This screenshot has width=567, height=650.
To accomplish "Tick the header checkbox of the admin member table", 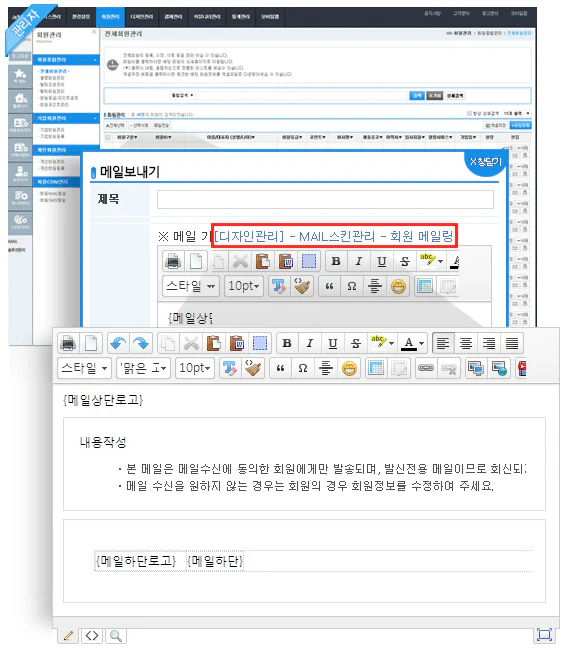I will coord(108,137).
